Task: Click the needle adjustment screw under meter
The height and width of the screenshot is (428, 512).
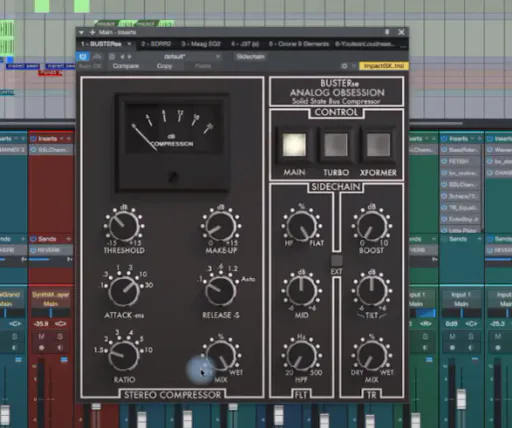Action: coord(173,177)
